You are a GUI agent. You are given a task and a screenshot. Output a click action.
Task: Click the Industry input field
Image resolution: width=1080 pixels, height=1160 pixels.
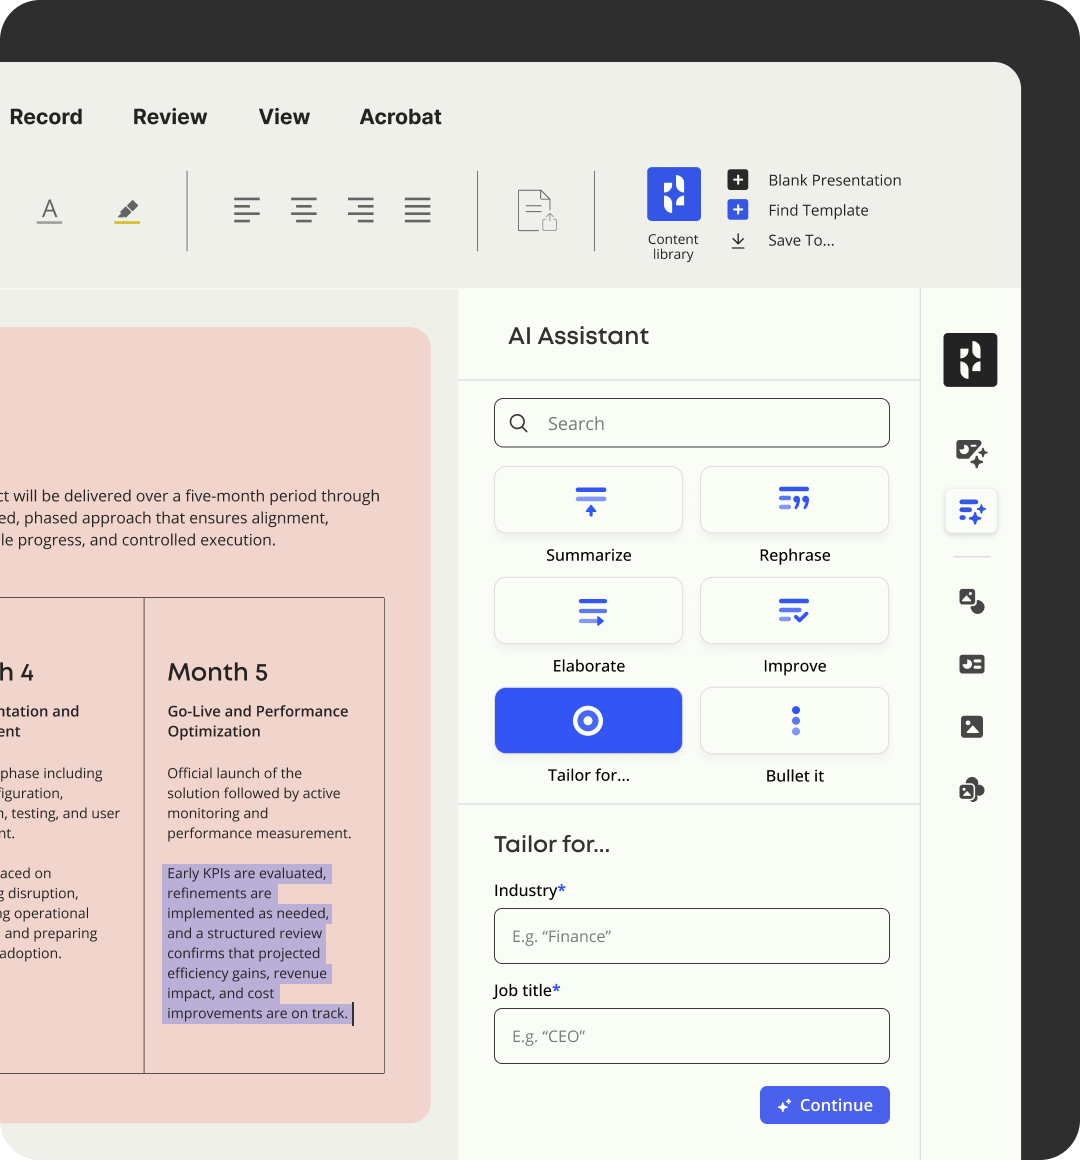[691, 936]
